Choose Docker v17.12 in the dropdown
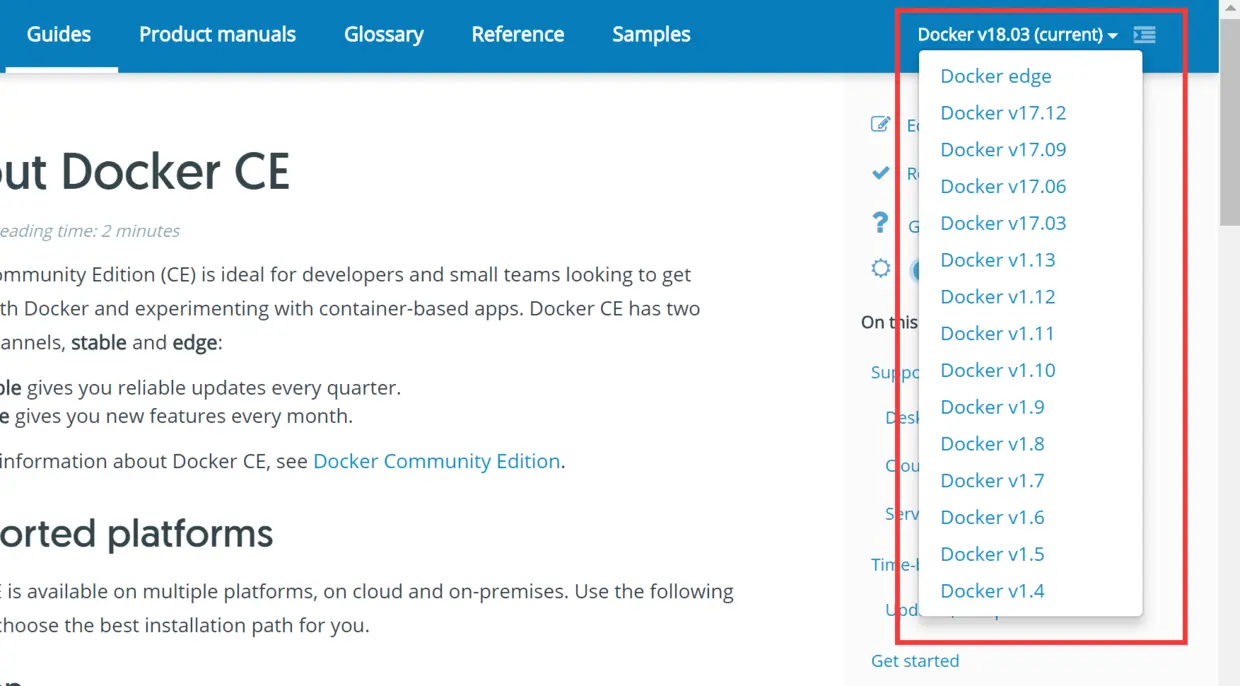The width and height of the screenshot is (1240, 686). click(x=1003, y=113)
